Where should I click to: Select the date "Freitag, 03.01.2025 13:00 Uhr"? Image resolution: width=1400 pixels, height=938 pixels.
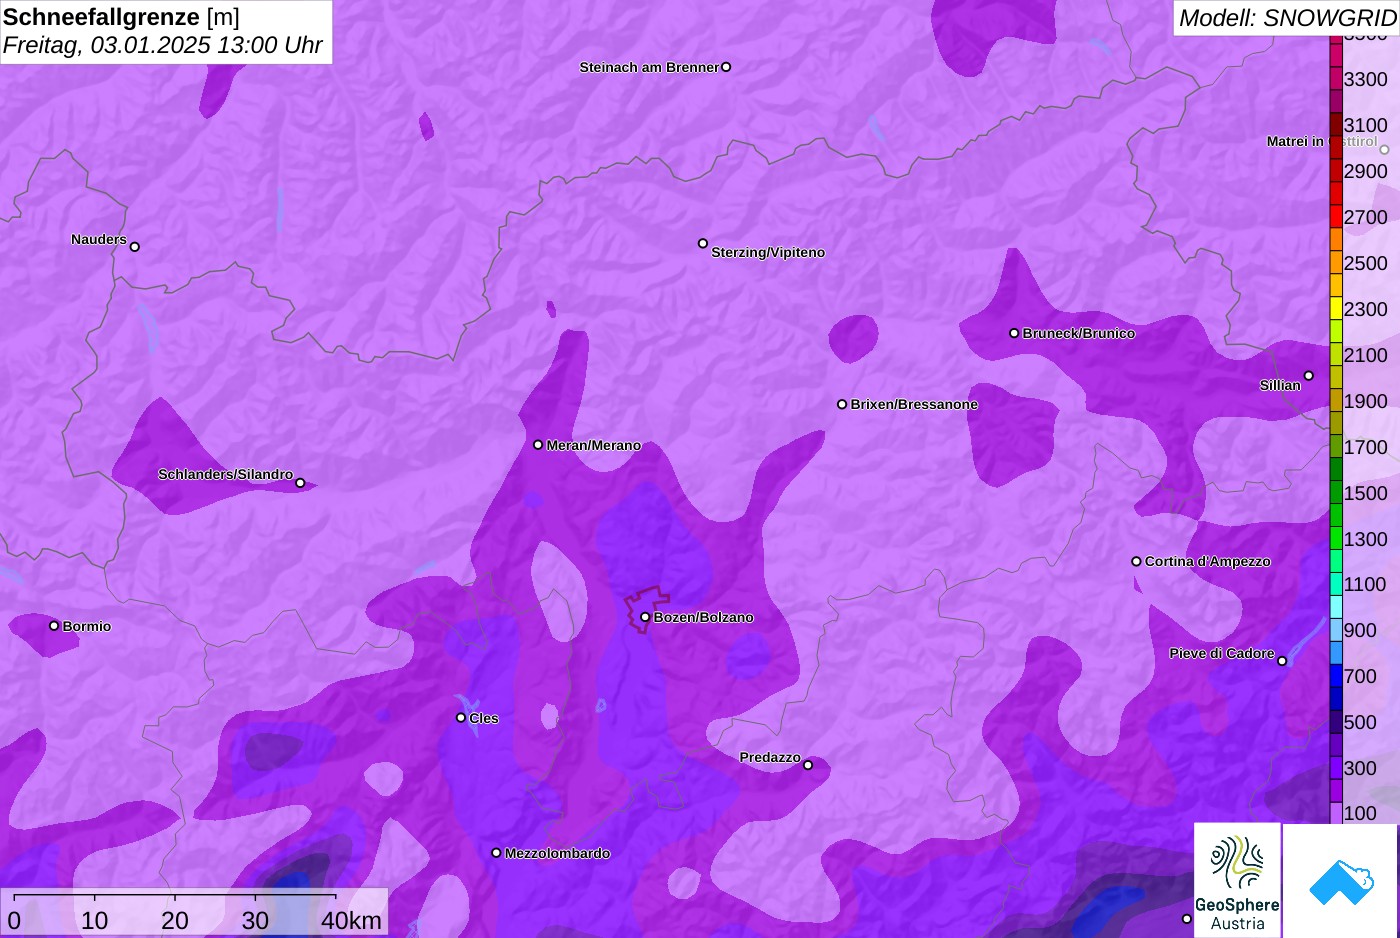click(163, 46)
